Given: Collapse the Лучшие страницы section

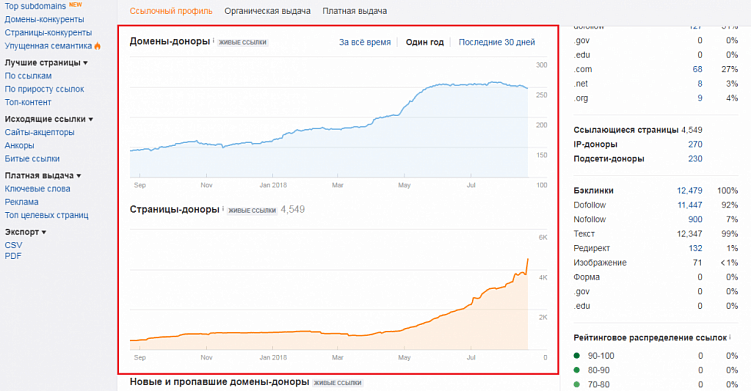Looking at the screenshot, I should (x=46, y=63).
